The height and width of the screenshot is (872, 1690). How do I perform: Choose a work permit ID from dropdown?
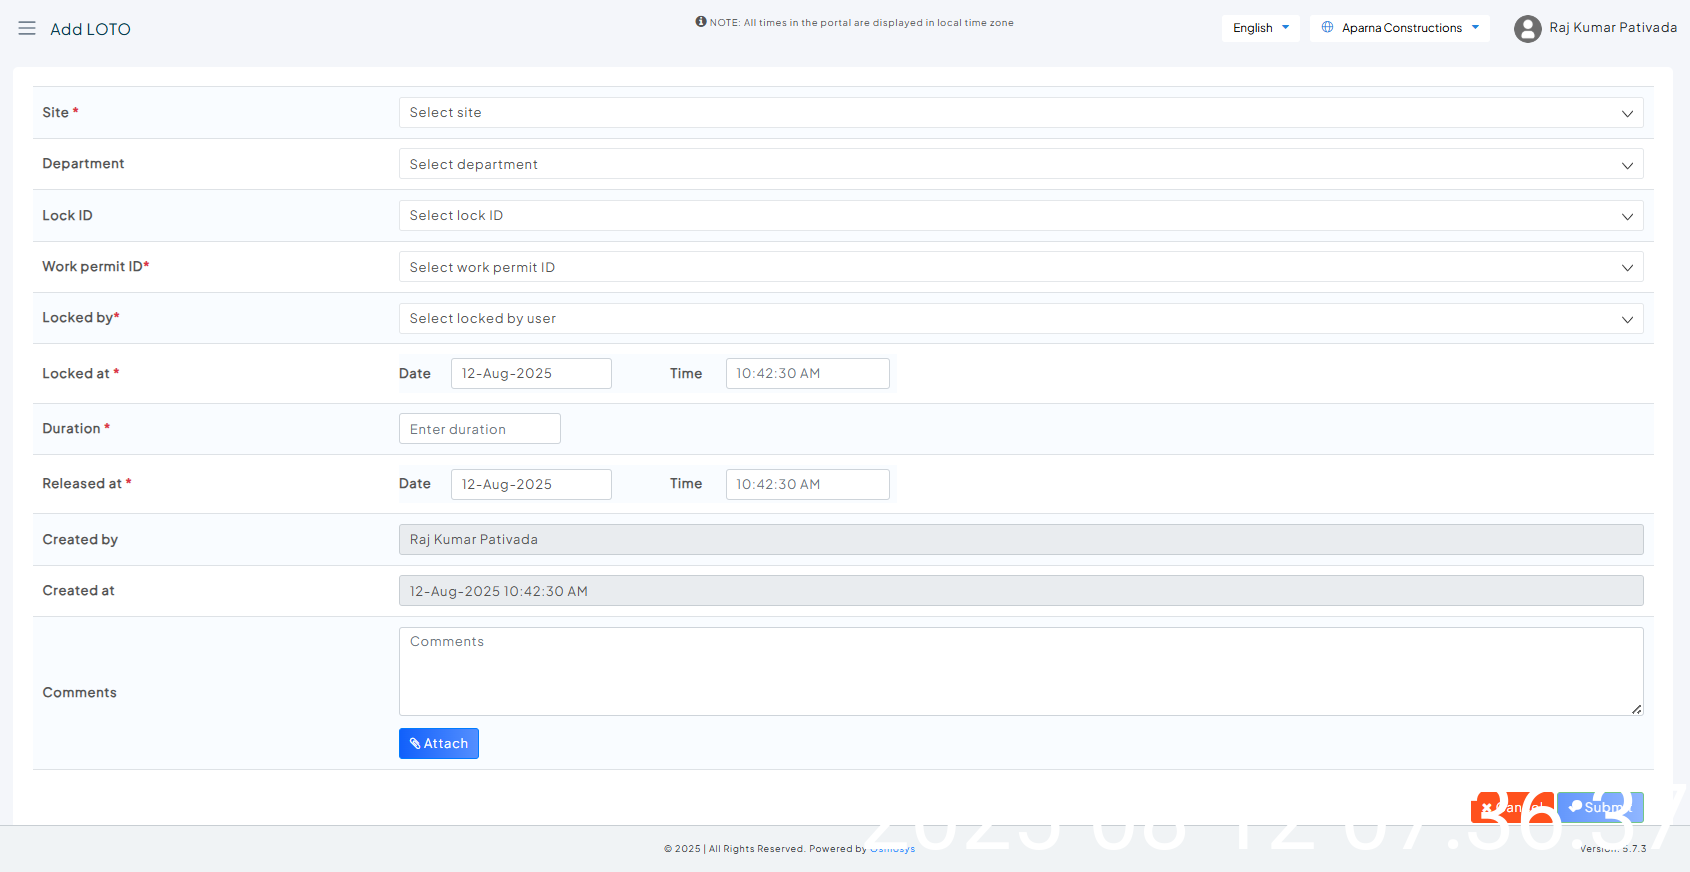[x=1020, y=267]
